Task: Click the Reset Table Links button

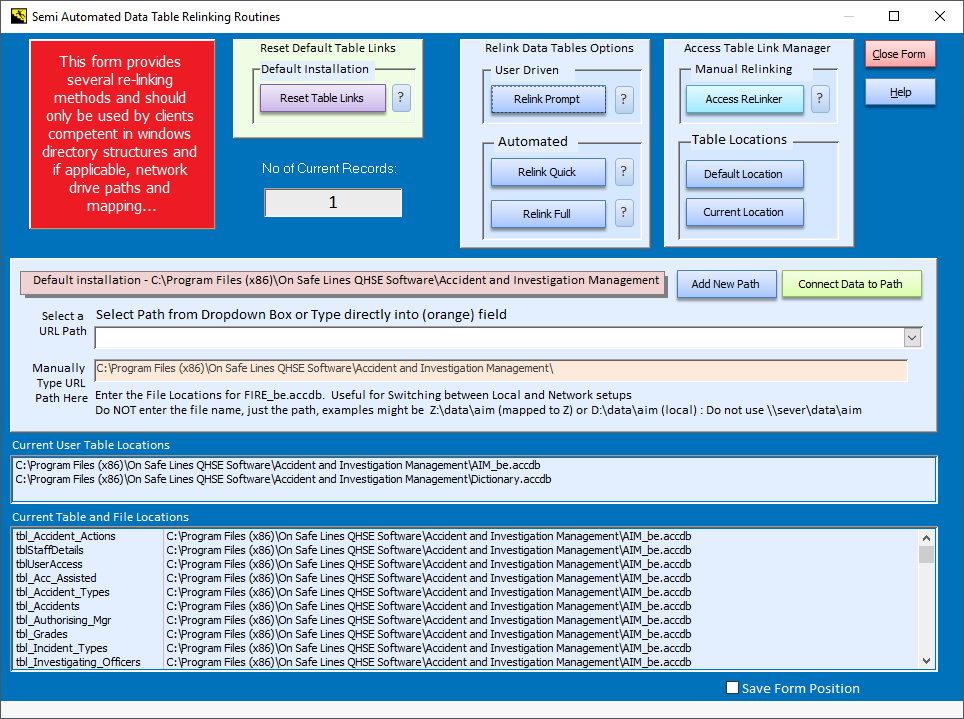Action: point(322,98)
